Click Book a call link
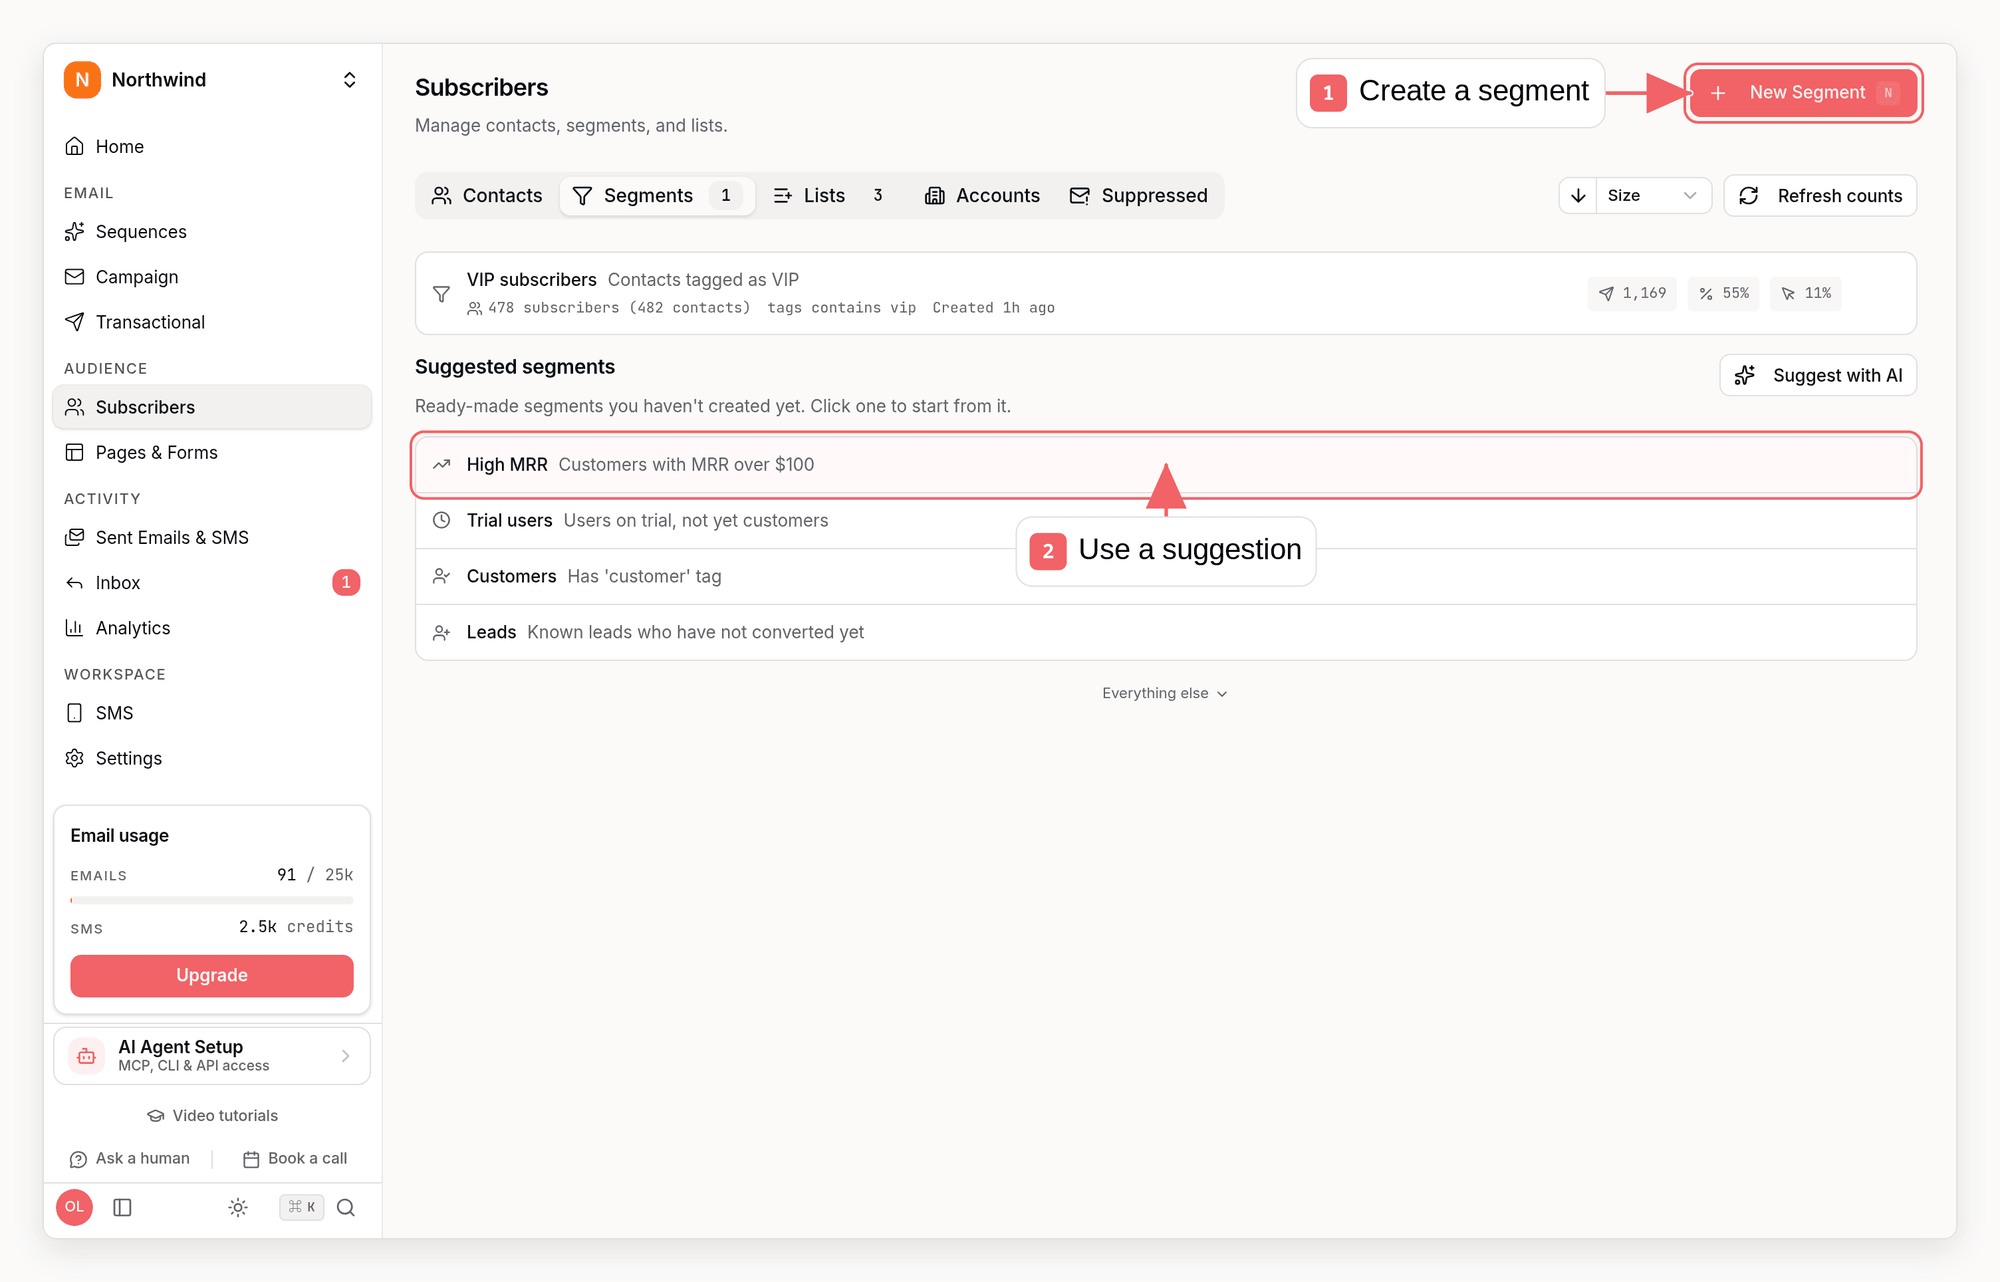Image resolution: width=2000 pixels, height=1282 pixels. (x=295, y=1158)
